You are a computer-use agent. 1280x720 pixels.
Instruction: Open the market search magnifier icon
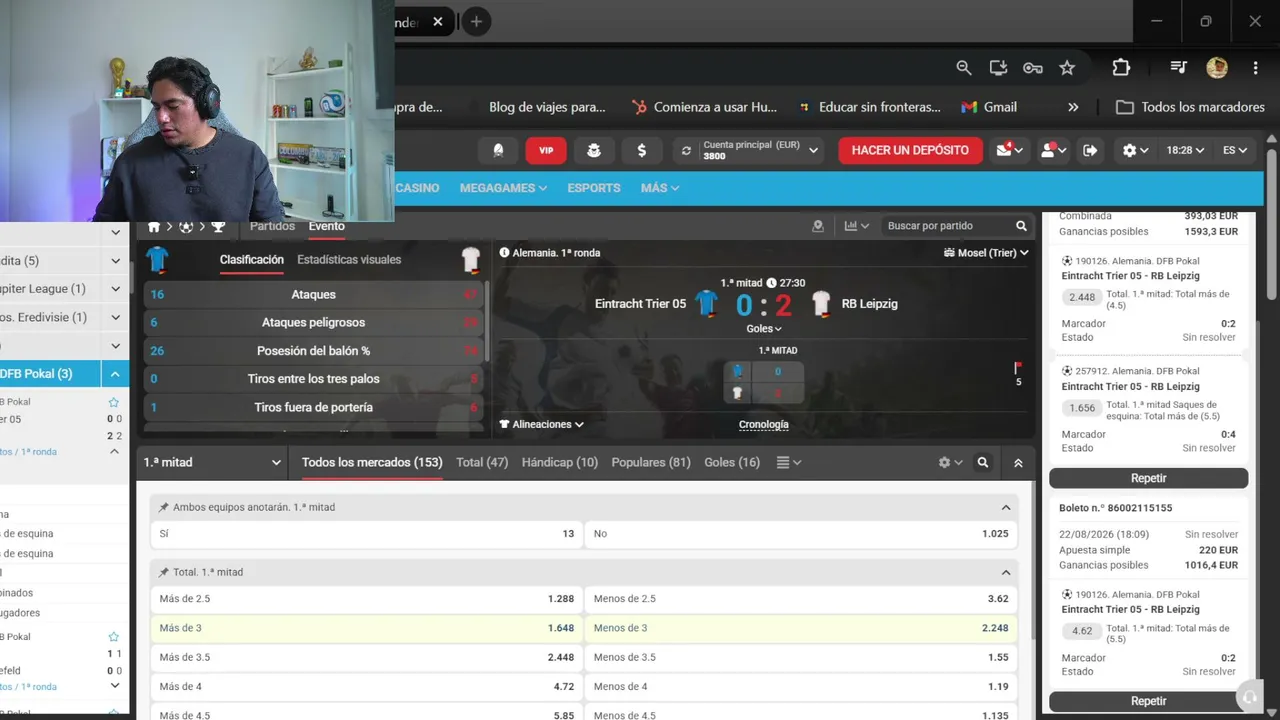(x=983, y=462)
